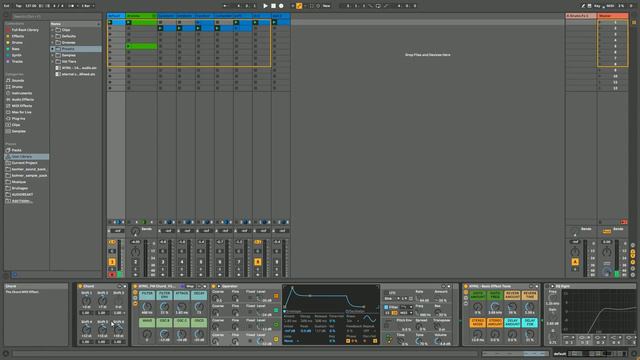
Task: Select the first EQ Eight band filter type
Action: (568, 338)
